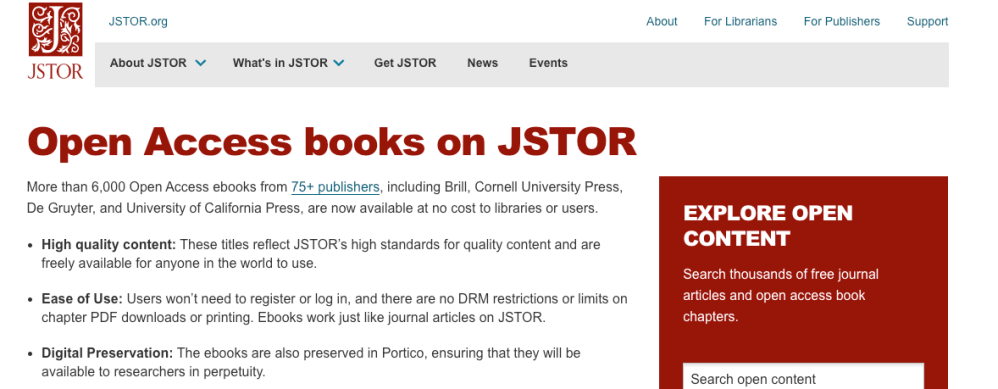Click the Search open content field
998x389 pixels.
pyautogui.click(x=803, y=376)
